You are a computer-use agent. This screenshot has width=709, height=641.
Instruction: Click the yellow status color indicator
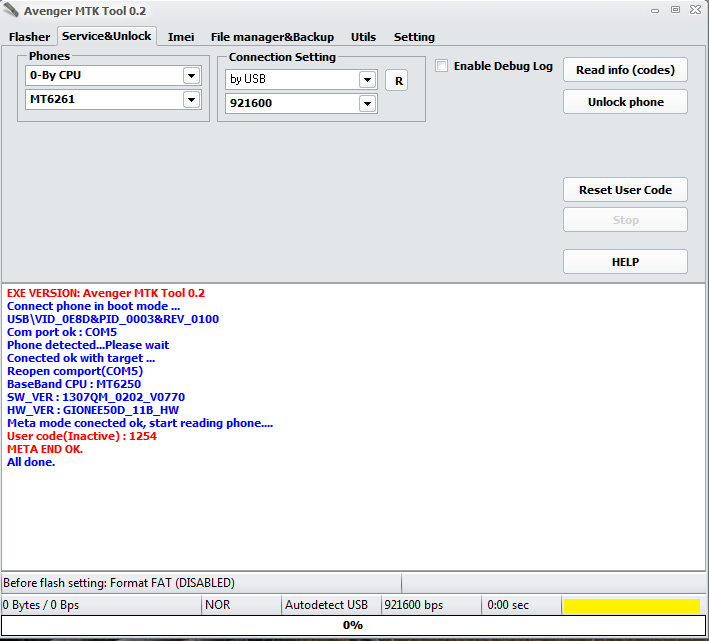pos(631,606)
